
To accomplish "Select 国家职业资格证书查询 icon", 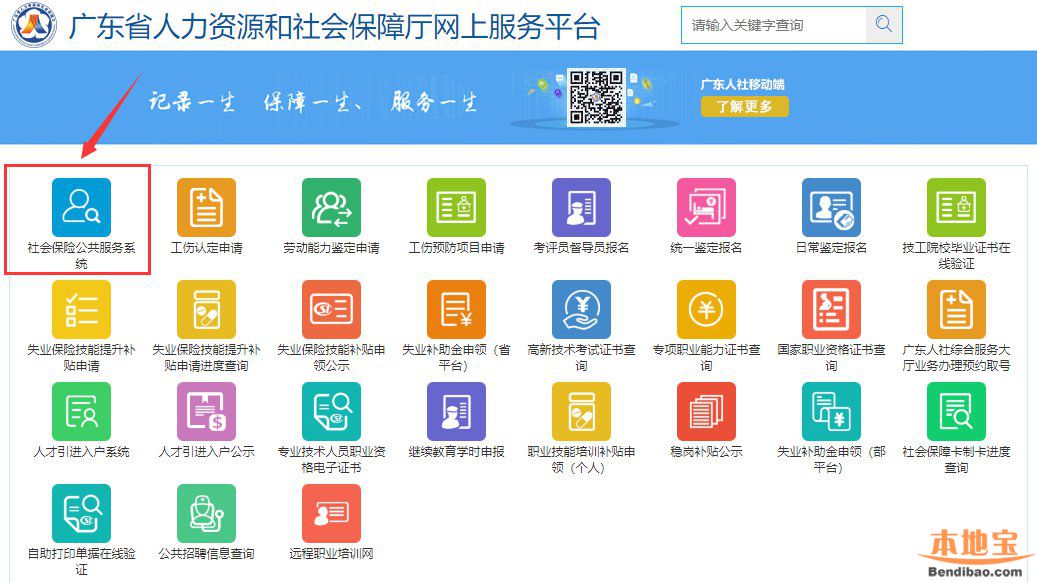I will 831,310.
